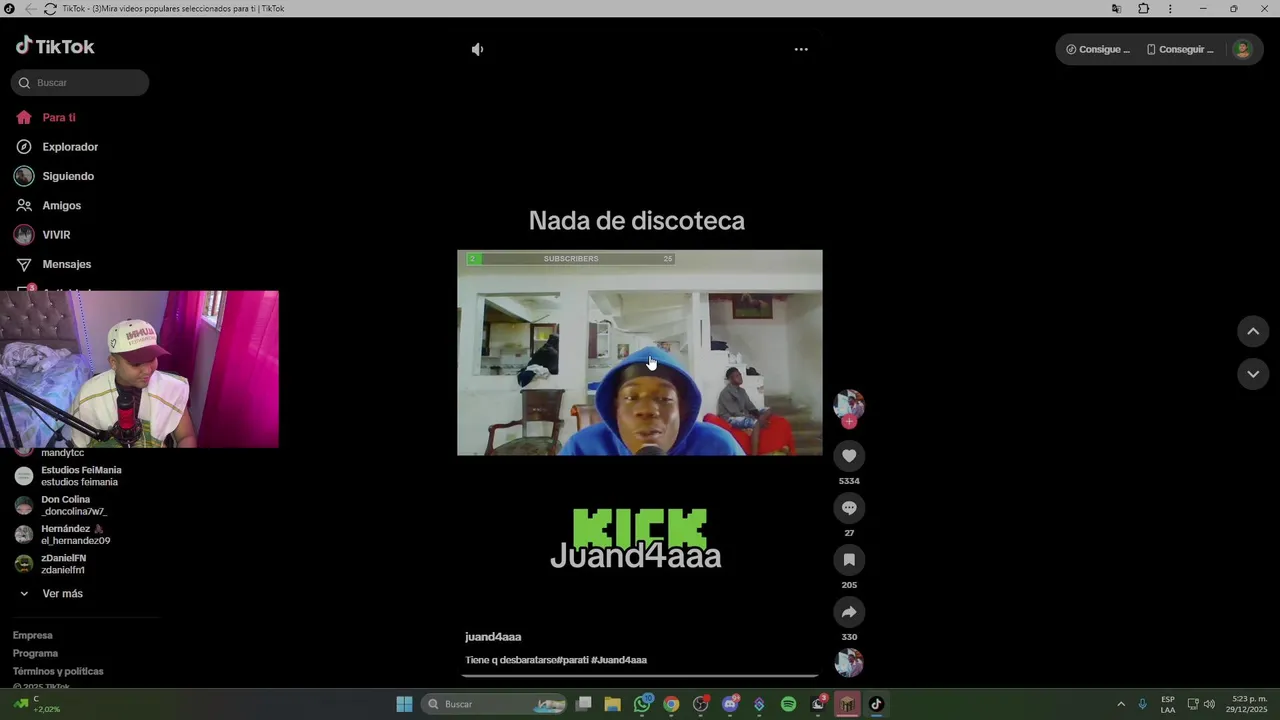Open File Explorer from the taskbar
The height and width of the screenshot is (720, 1280).
click(613, 704)
